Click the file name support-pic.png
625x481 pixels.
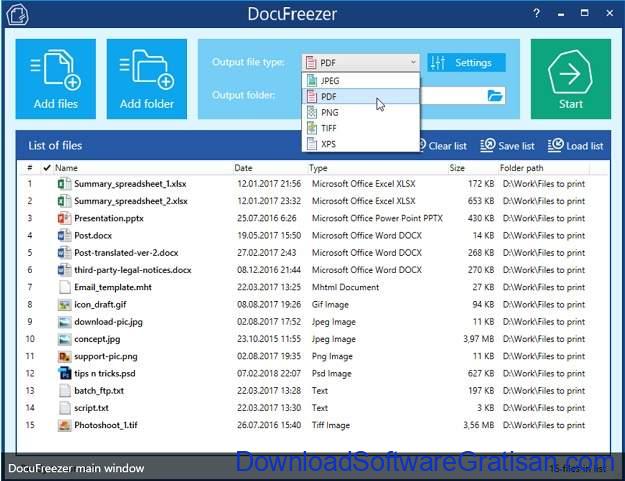pos(106,357)
